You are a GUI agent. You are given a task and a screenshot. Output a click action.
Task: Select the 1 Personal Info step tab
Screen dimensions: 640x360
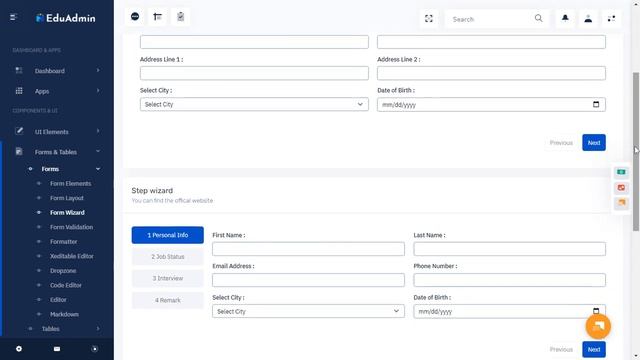(x=167, y=235)
